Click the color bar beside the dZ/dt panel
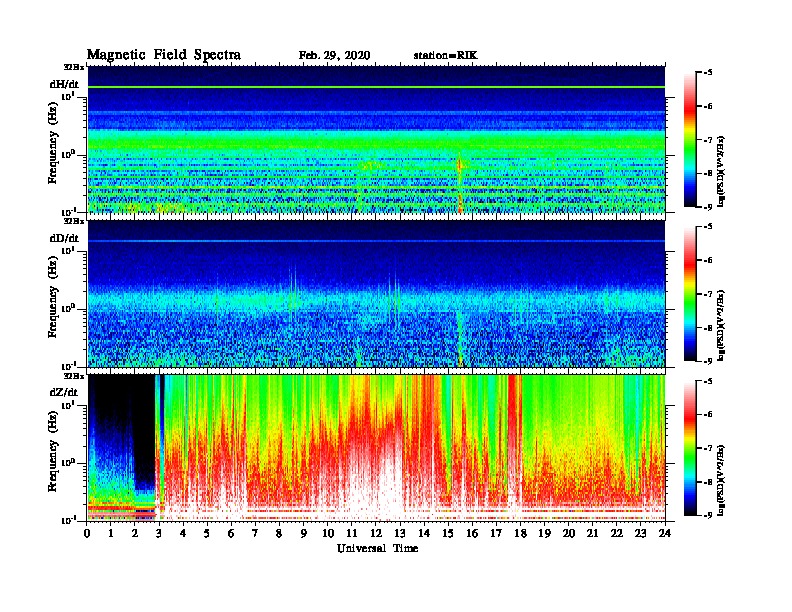792x612 pixels. coord(690,448)
